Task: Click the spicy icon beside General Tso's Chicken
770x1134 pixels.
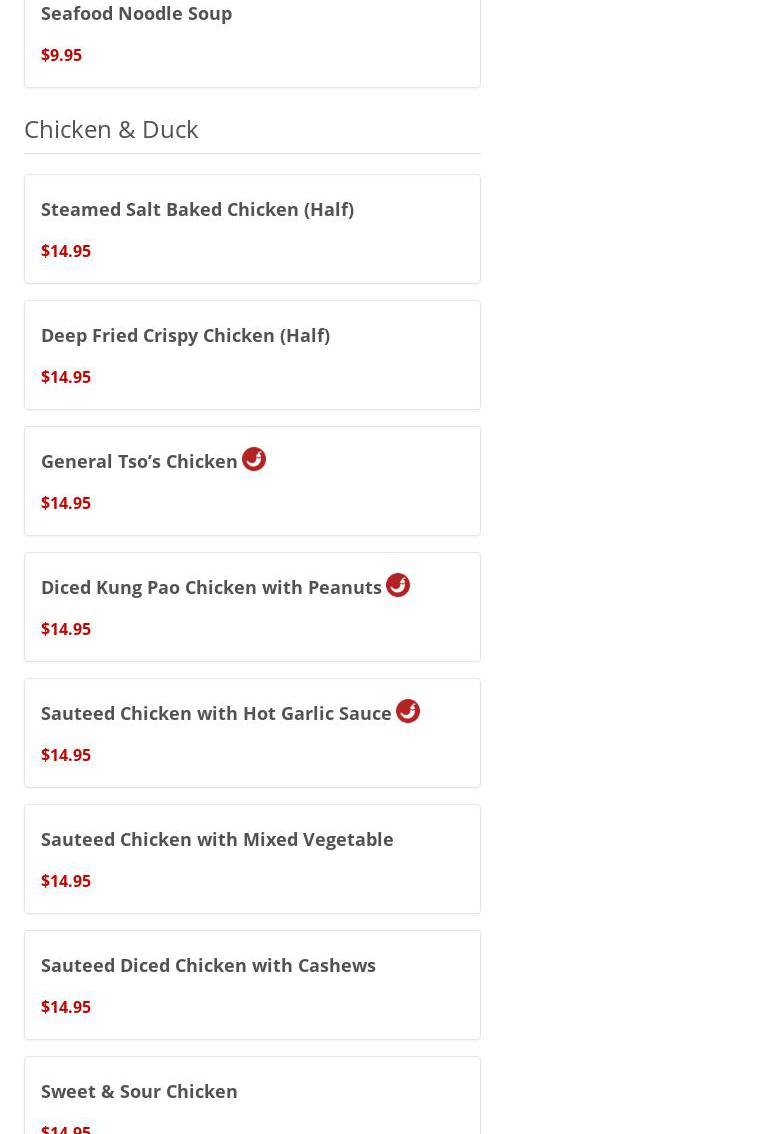Action: pos(254,459)
